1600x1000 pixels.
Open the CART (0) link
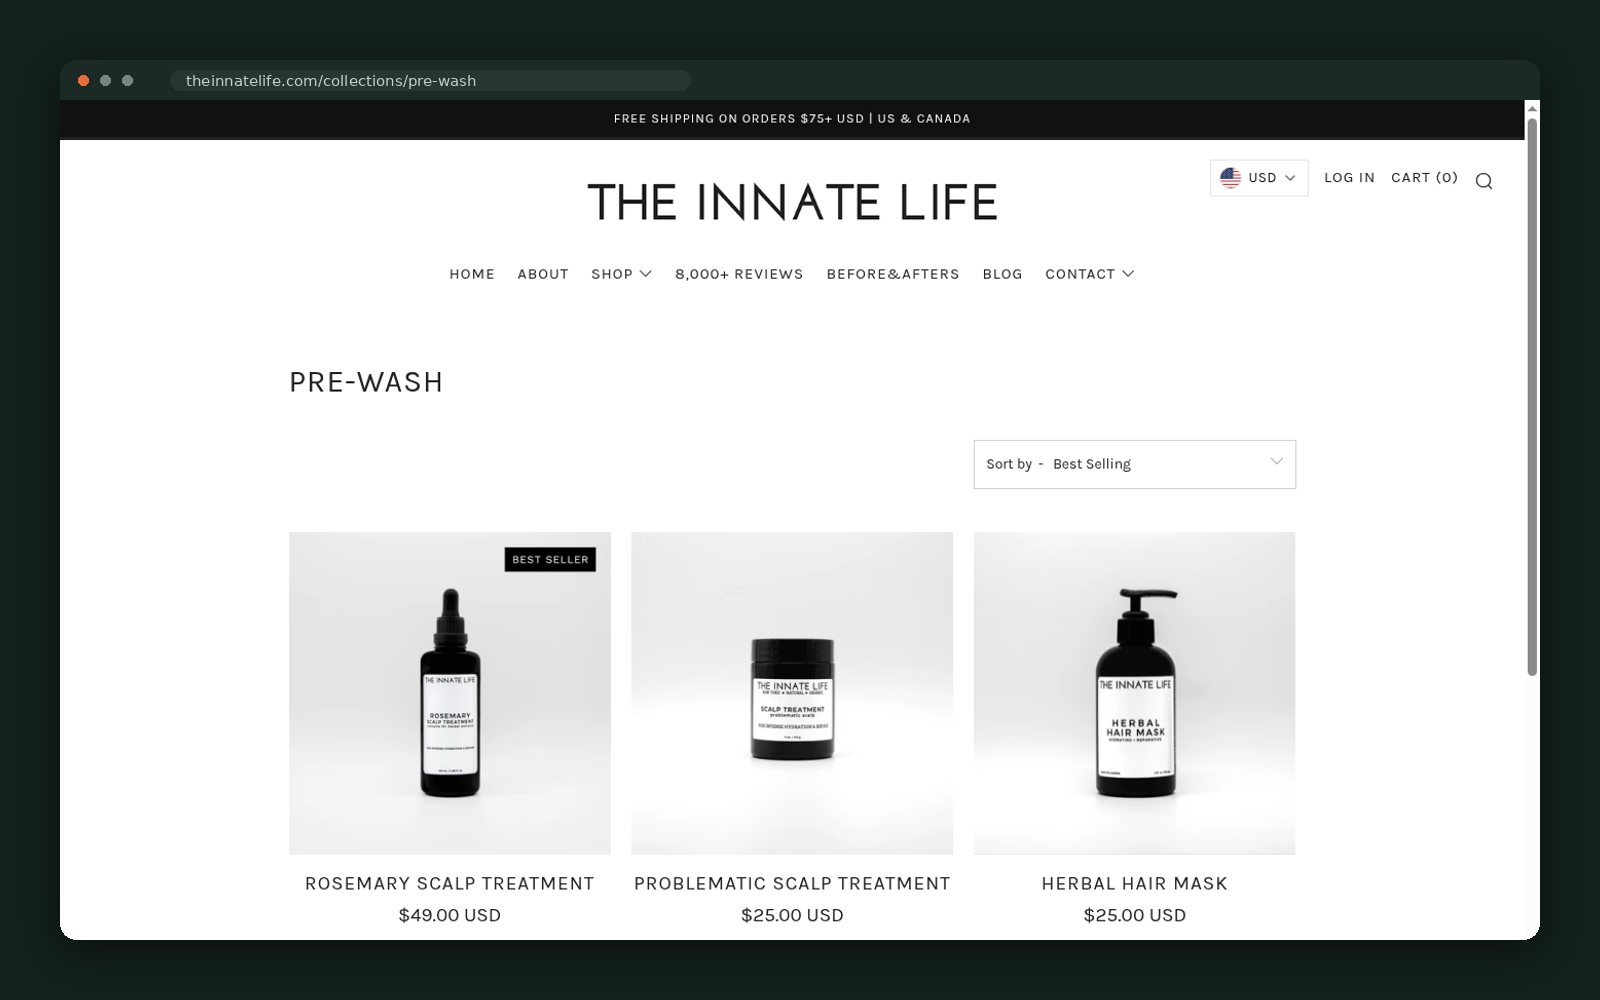(1424, 178)
